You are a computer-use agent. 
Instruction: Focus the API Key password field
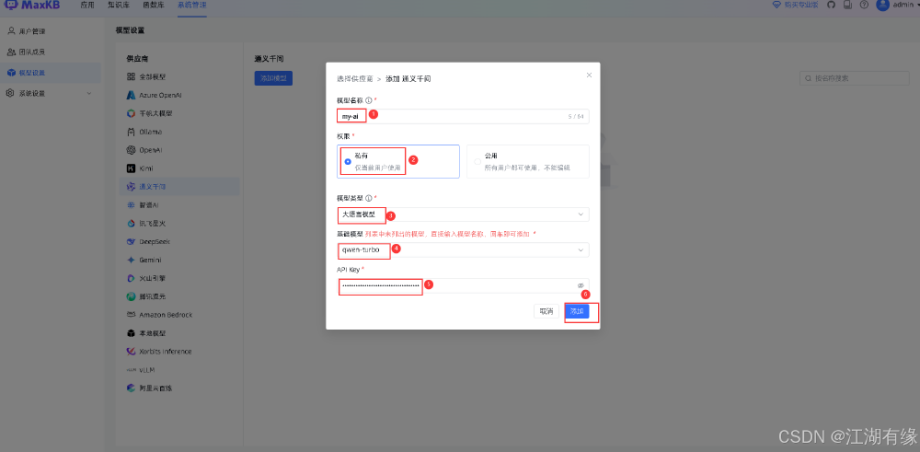coord(463,286)
